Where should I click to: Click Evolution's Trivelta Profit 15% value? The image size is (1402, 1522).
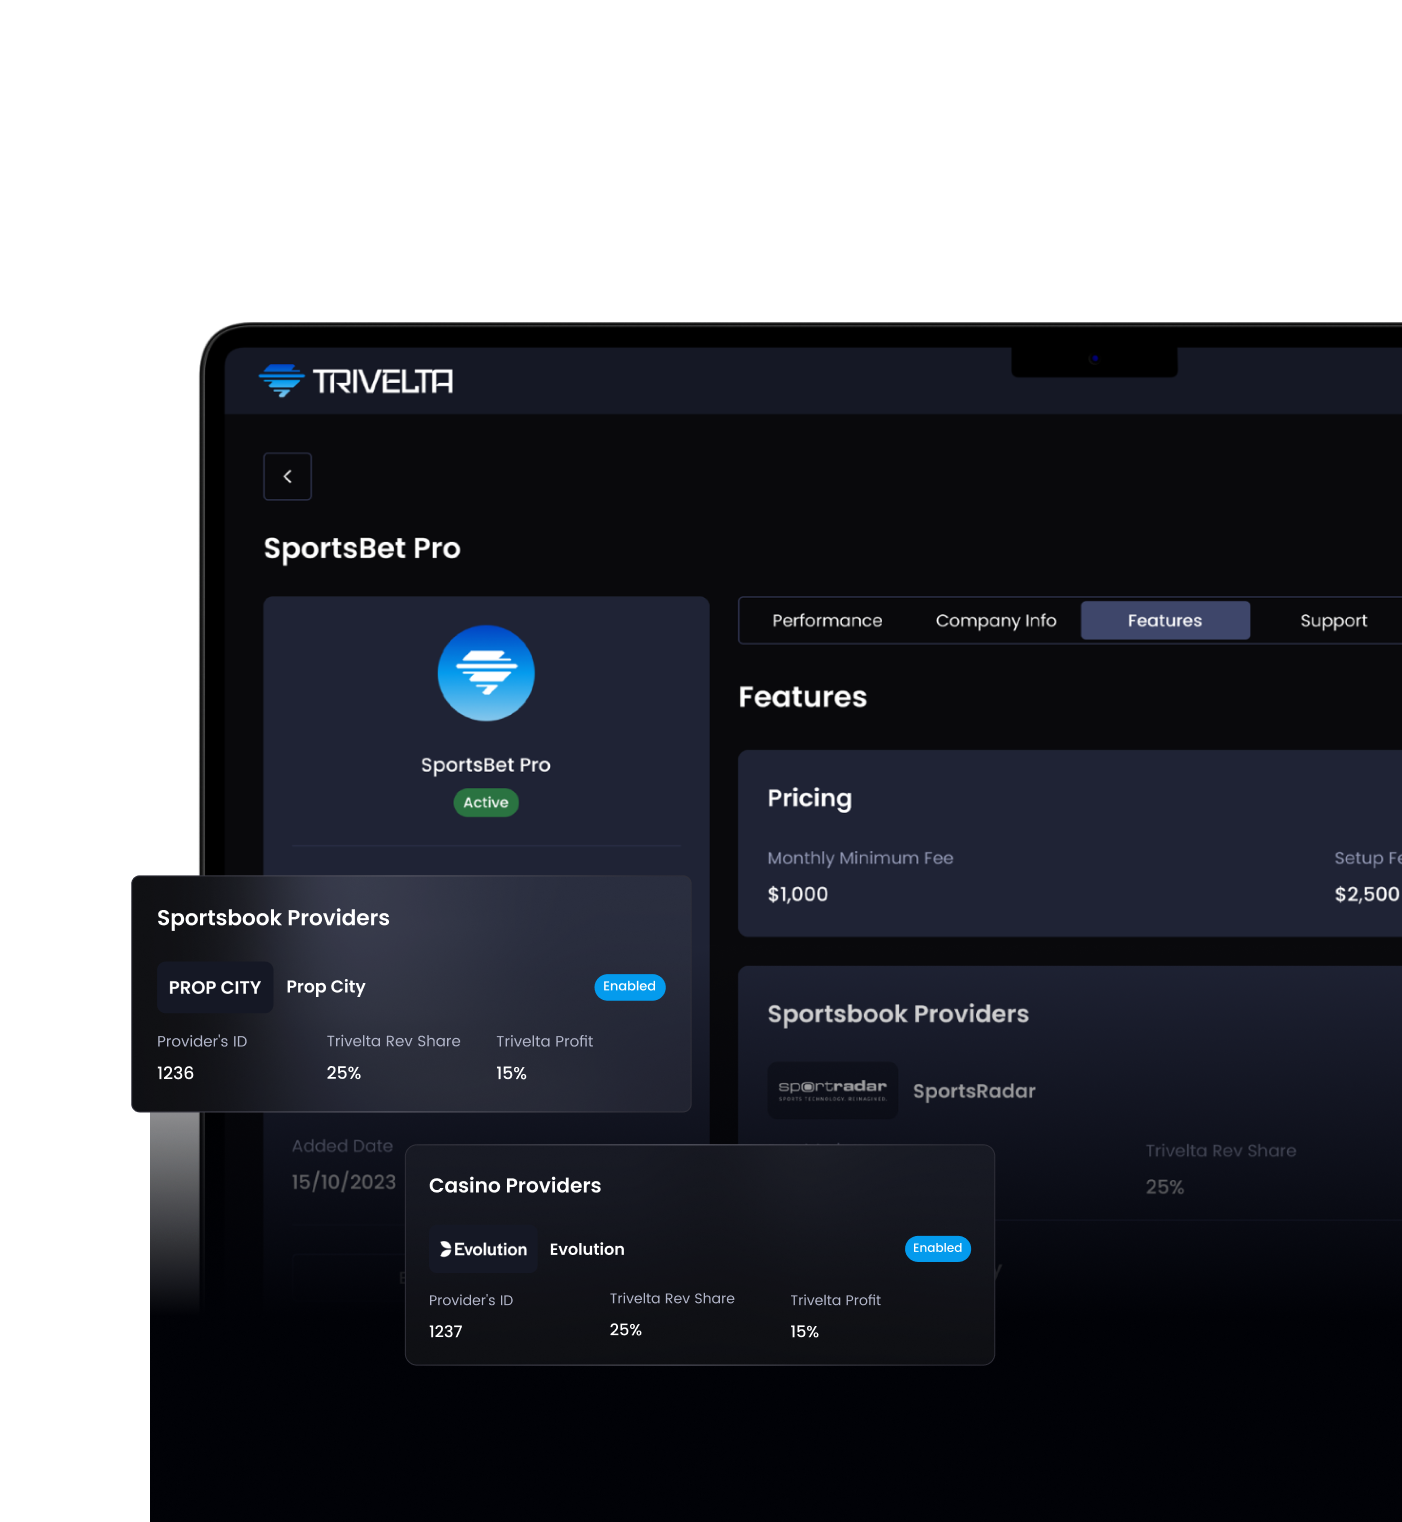coord(805,1331)
